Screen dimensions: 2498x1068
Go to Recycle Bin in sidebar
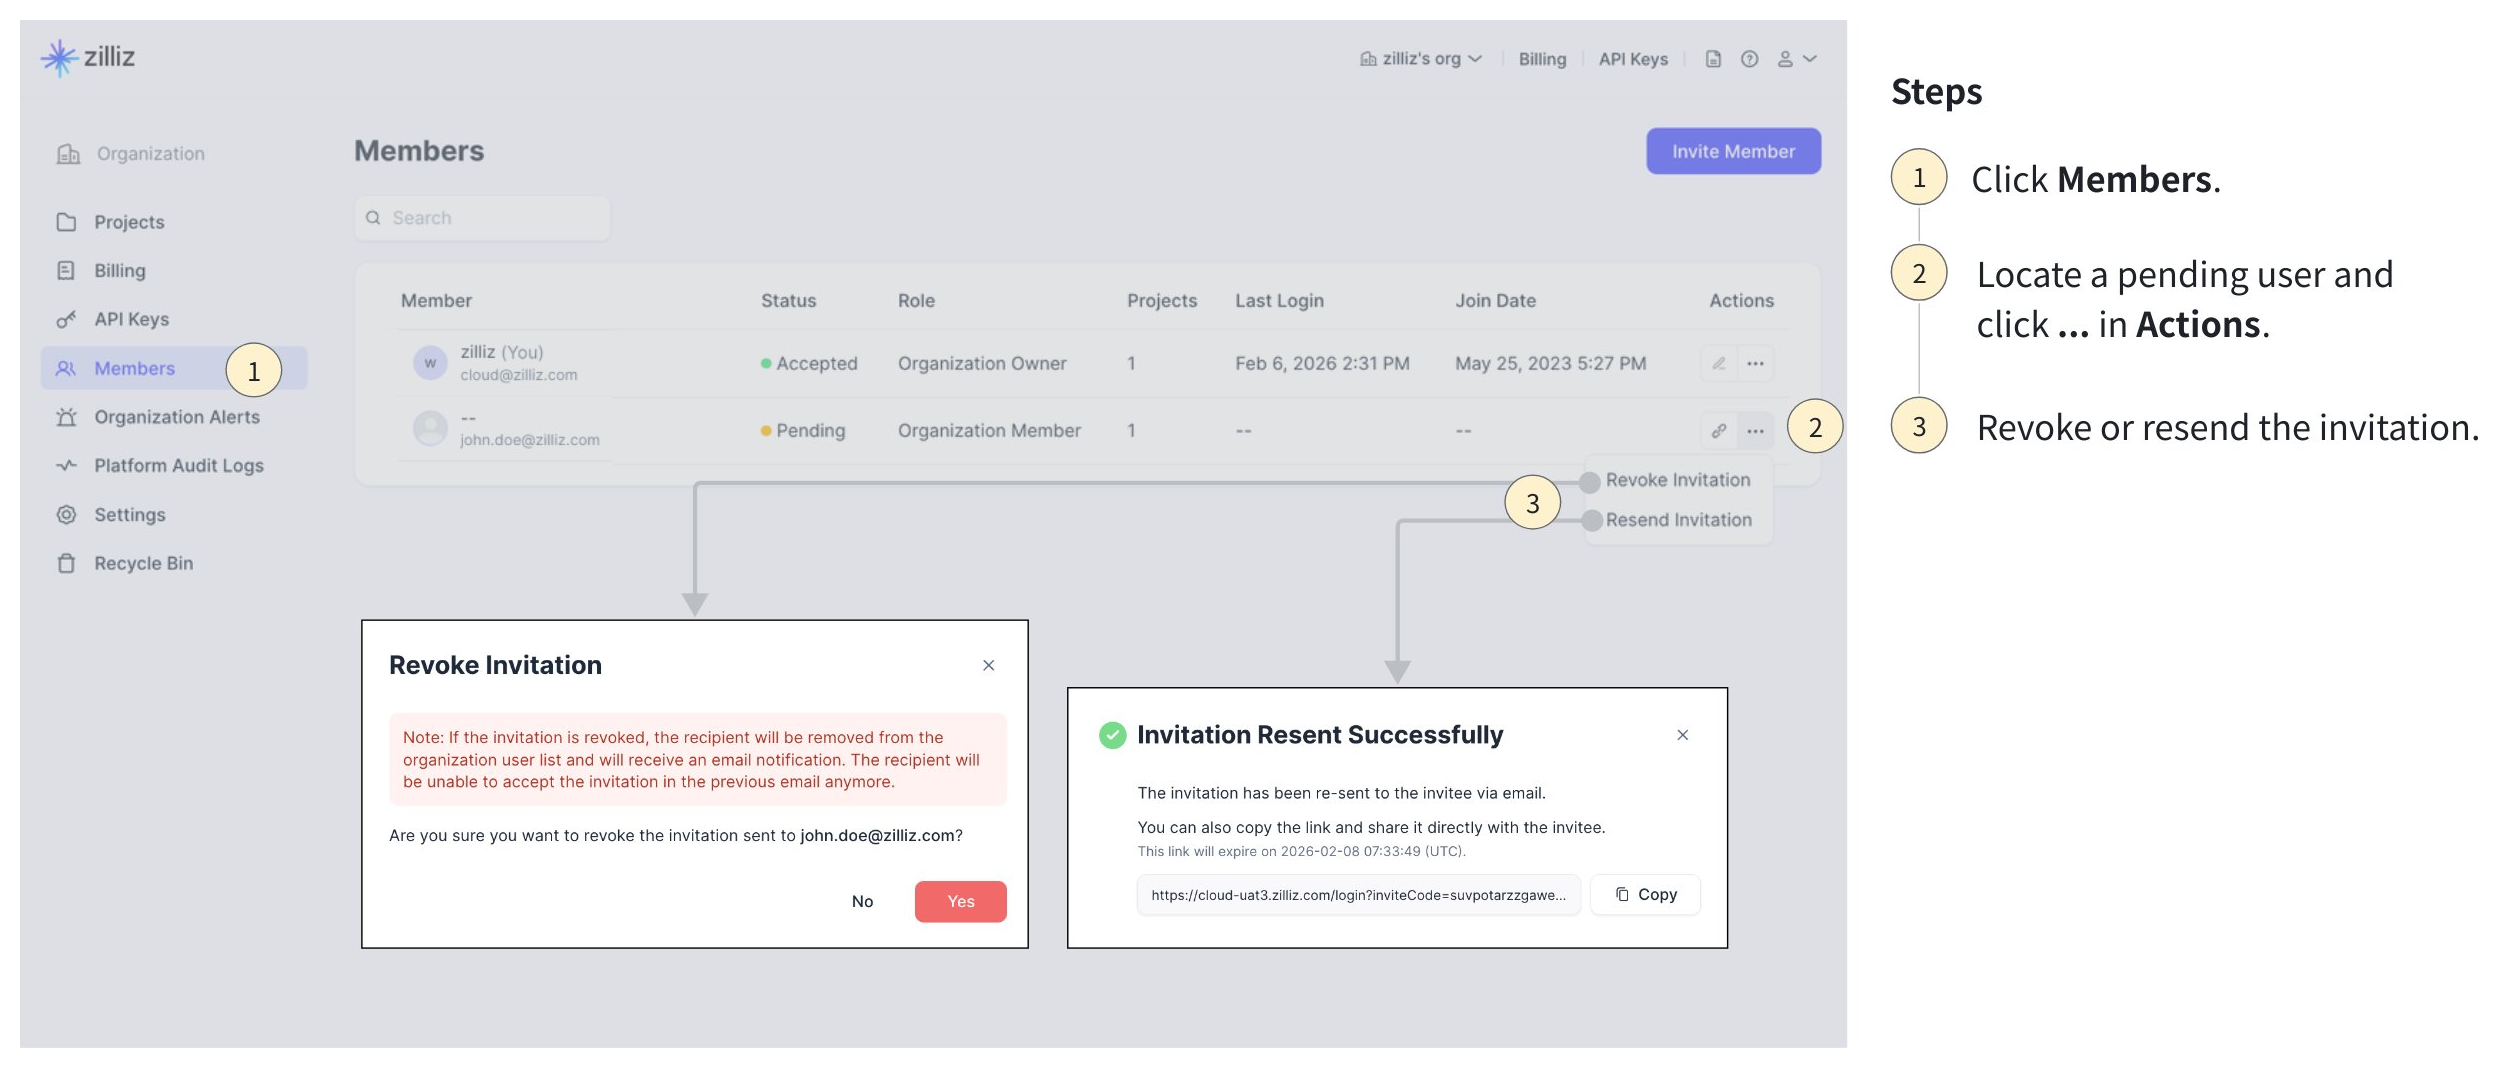tap(143, 563)
